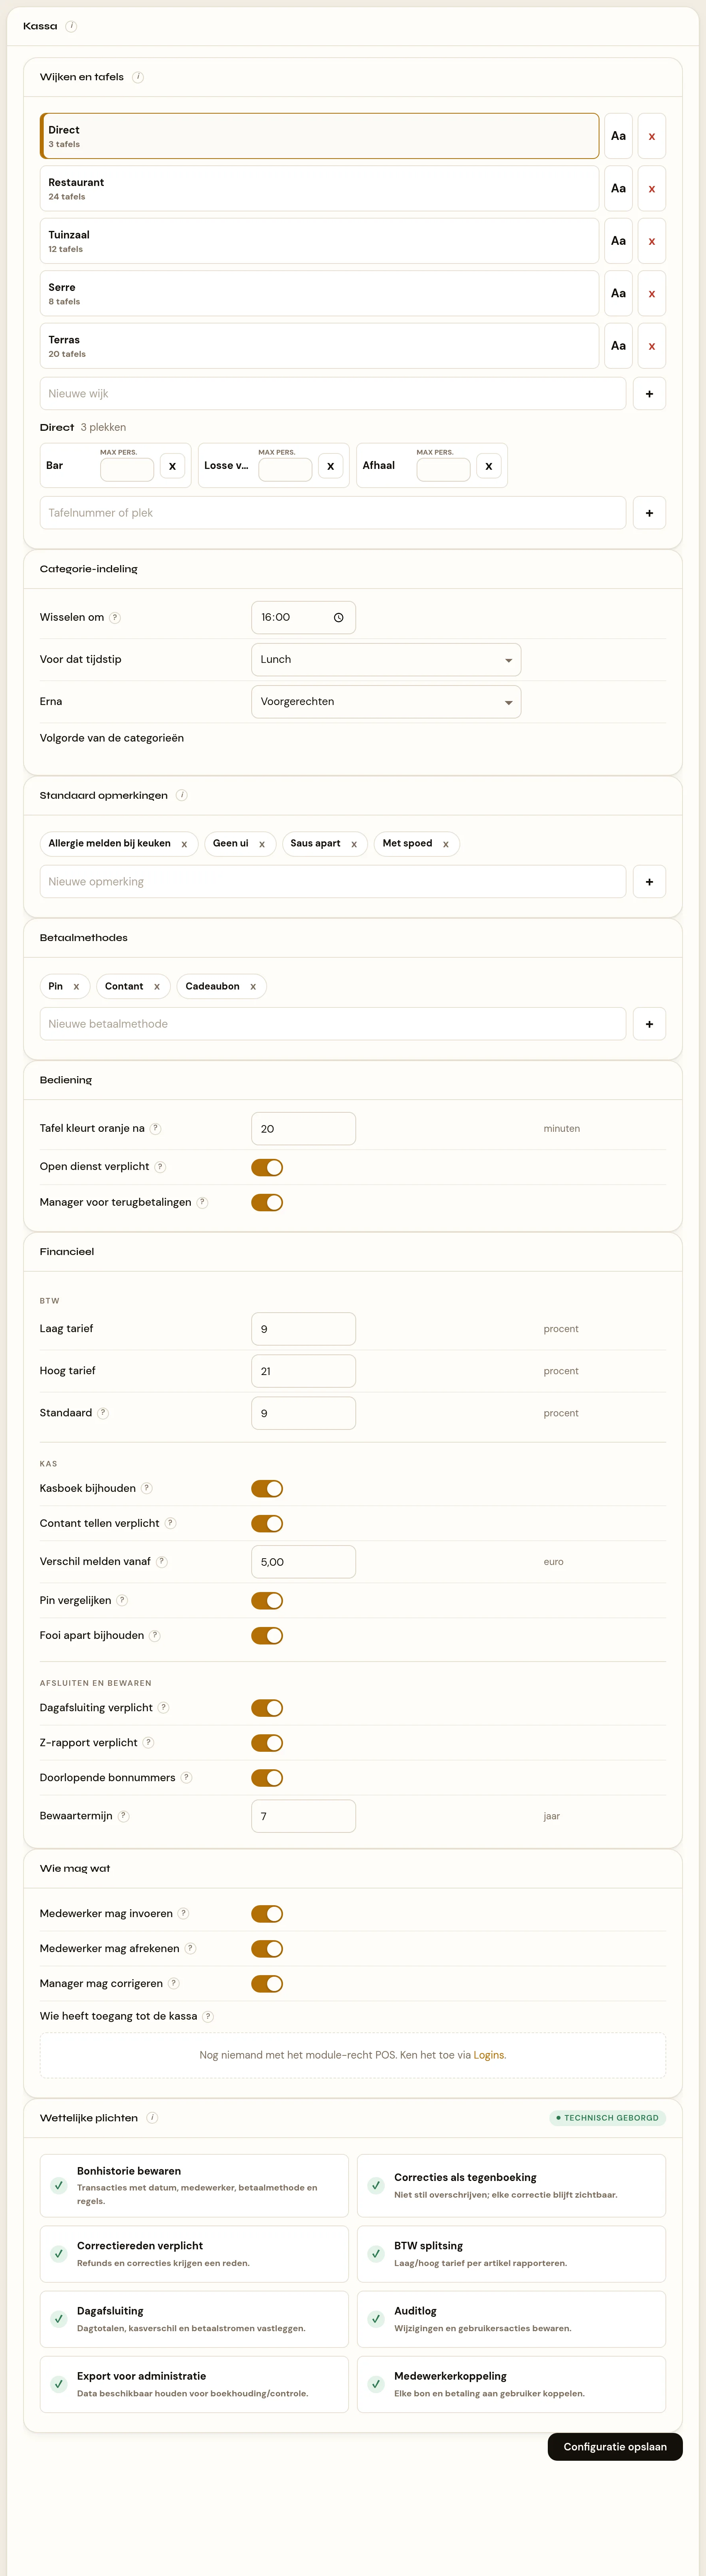
Task: Open info icon beside Wettelijke plichten
Action: (x=152, y=2118)
